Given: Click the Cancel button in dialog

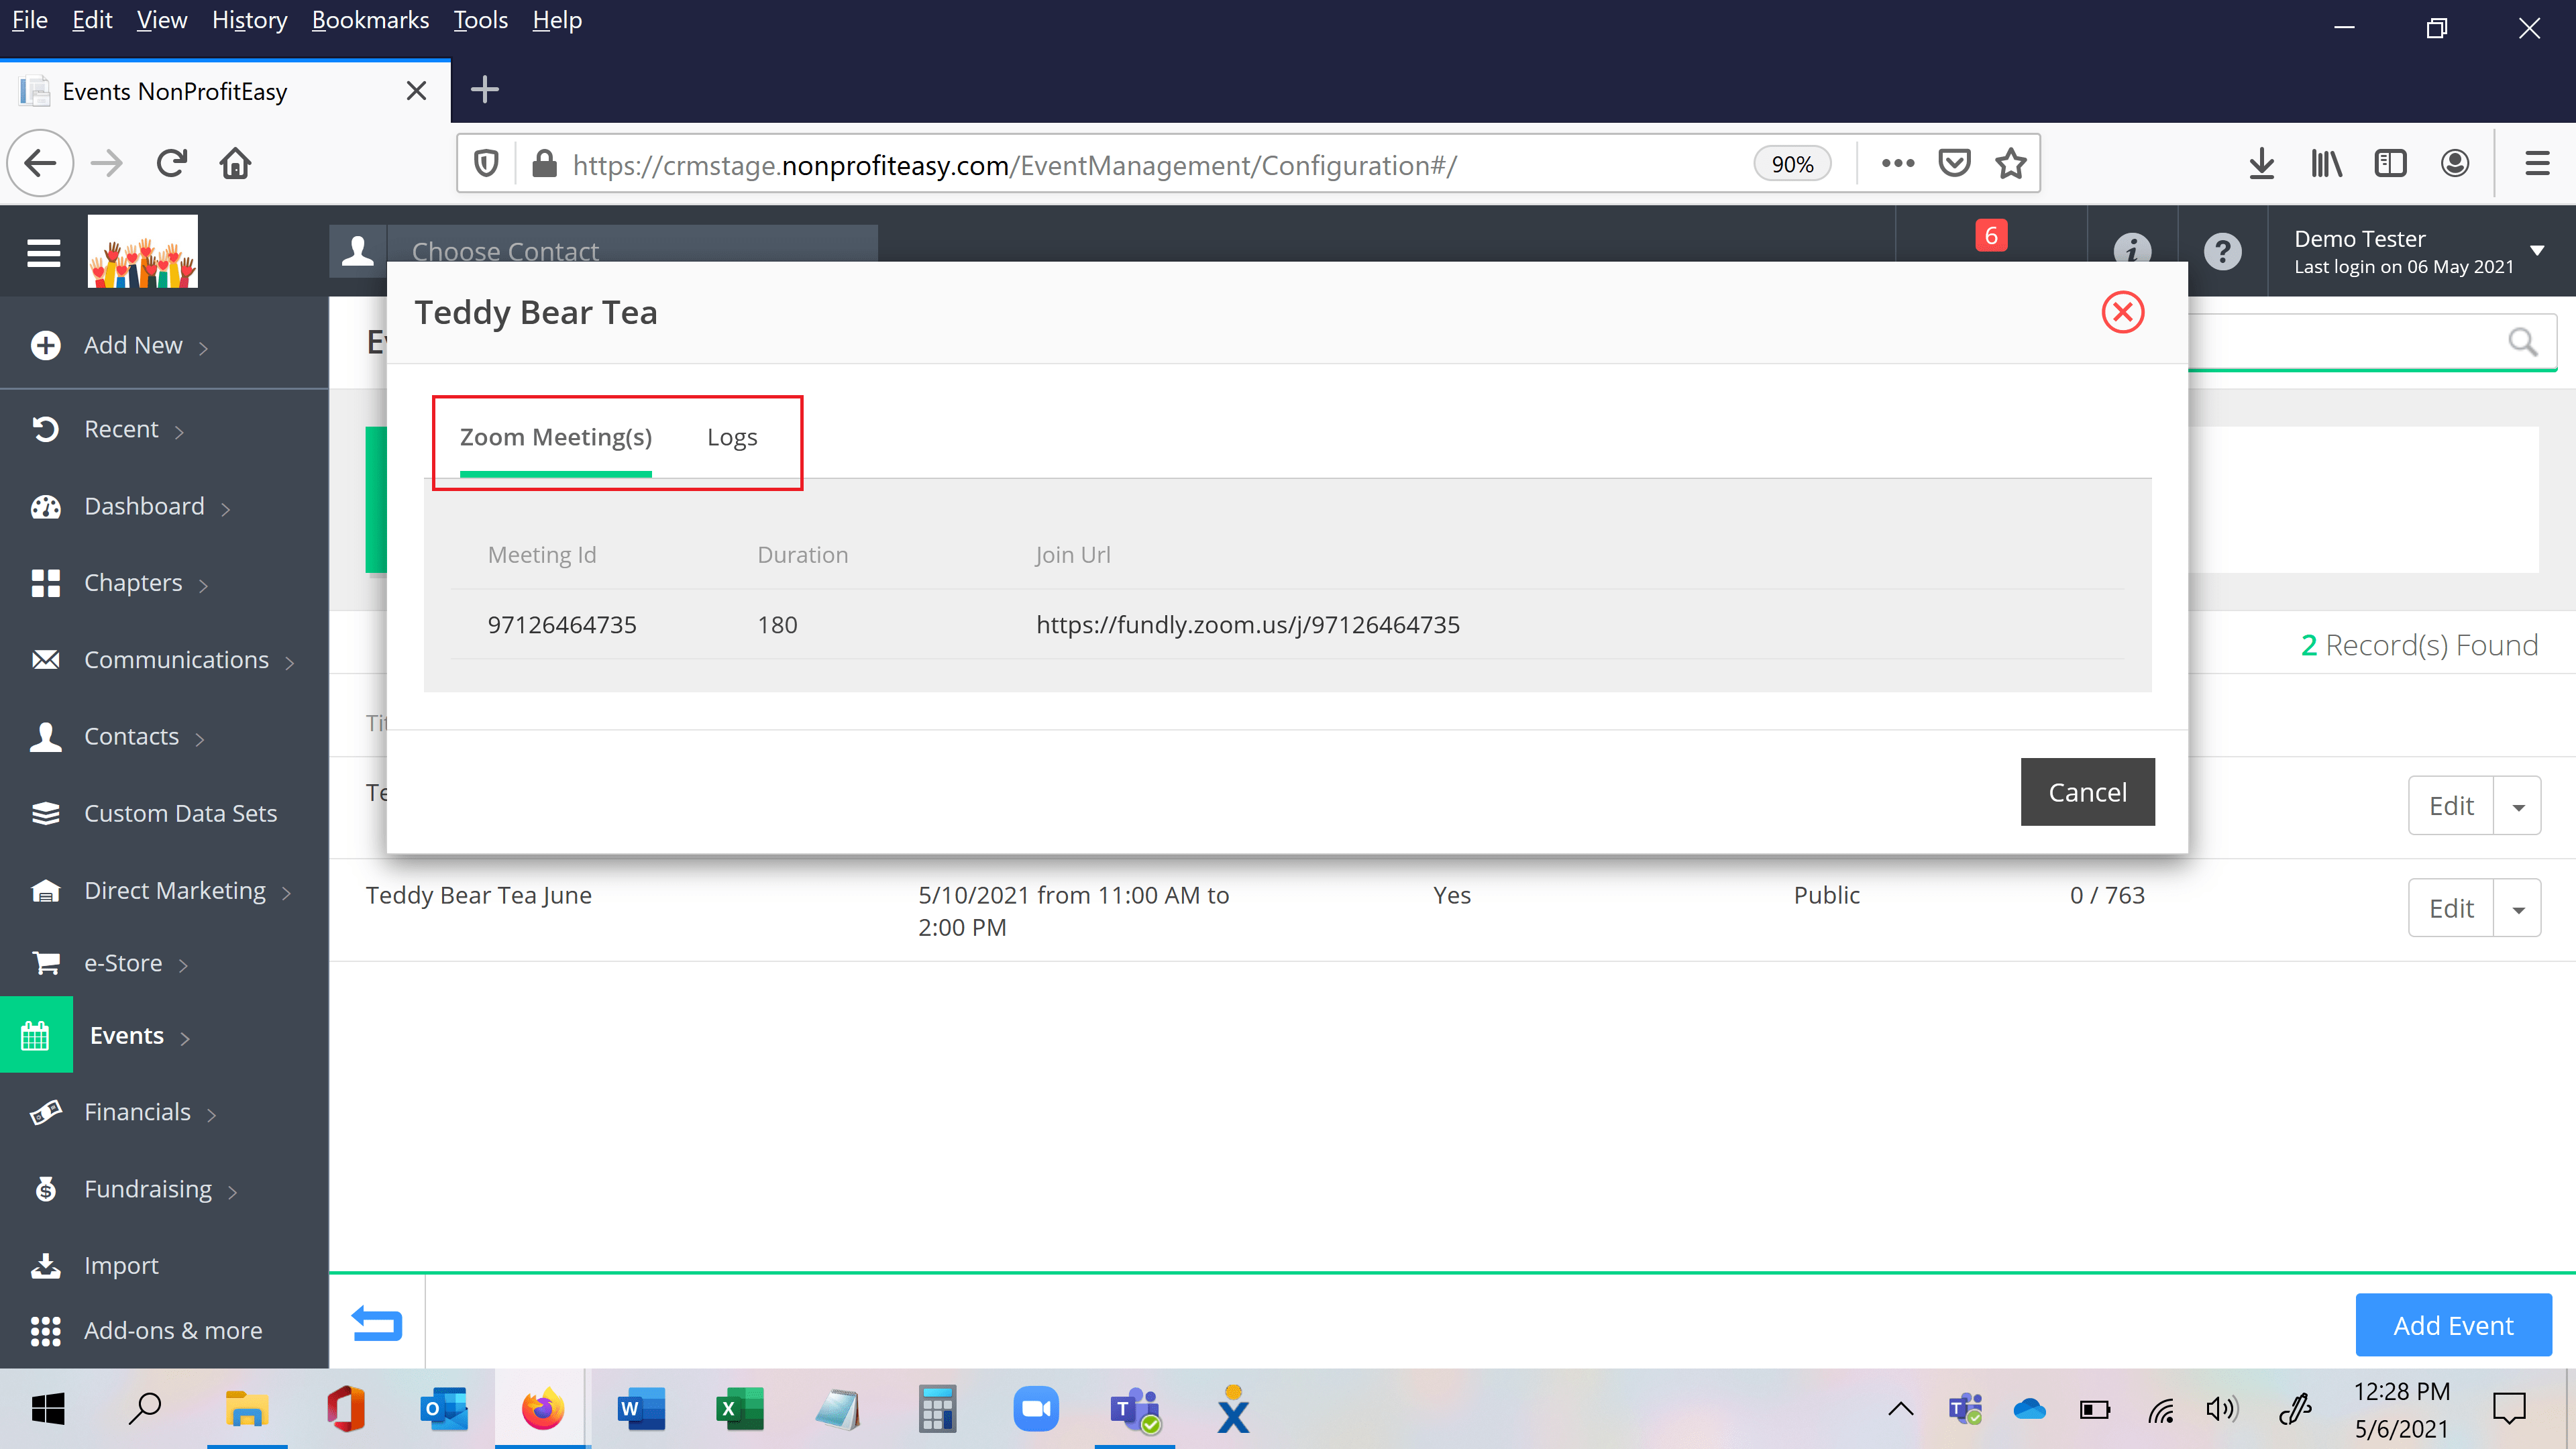Looking at the screenshot, I should [x=2087, y=791].
